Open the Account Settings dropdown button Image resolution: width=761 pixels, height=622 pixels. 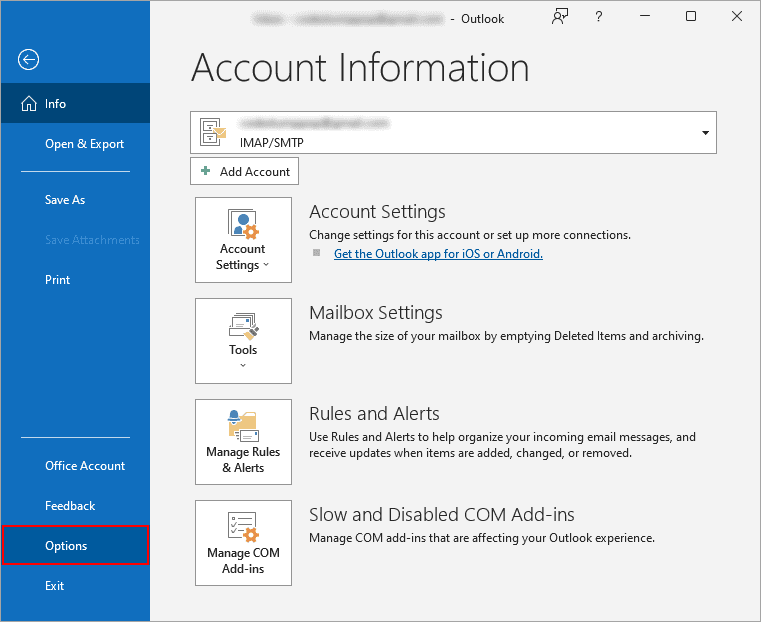coord(243,240)
